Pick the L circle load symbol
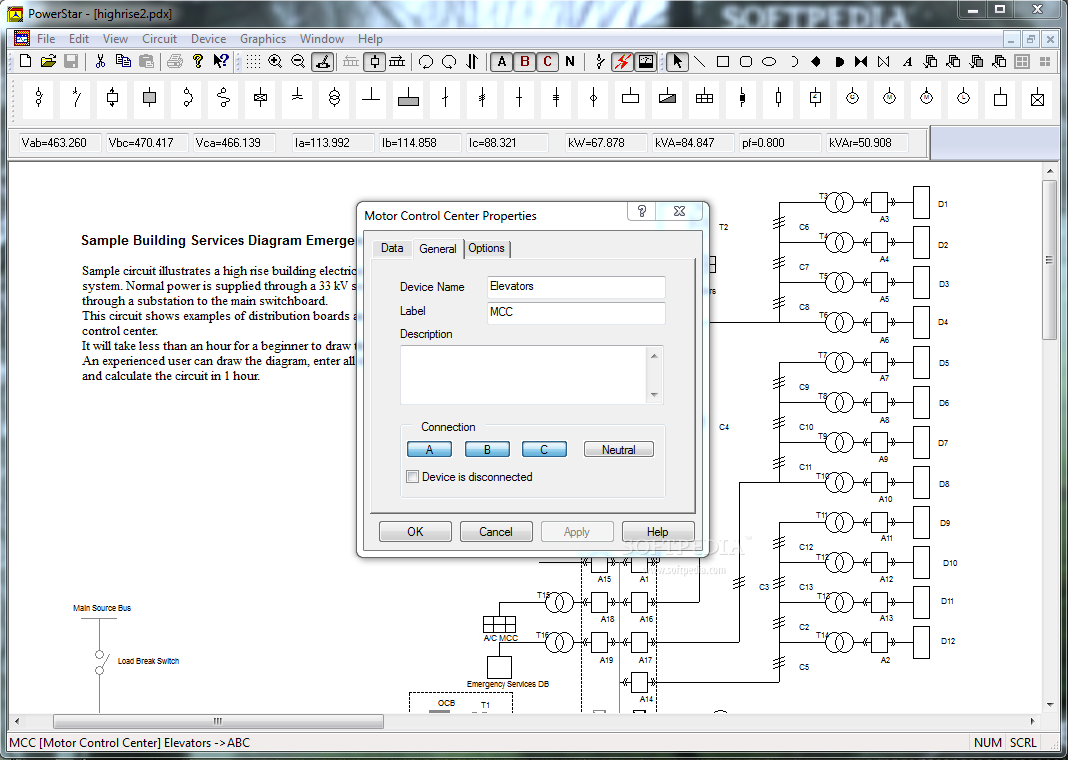Image resolution: width=1068 pixels, height=760 pixels. tap(963, 99)
